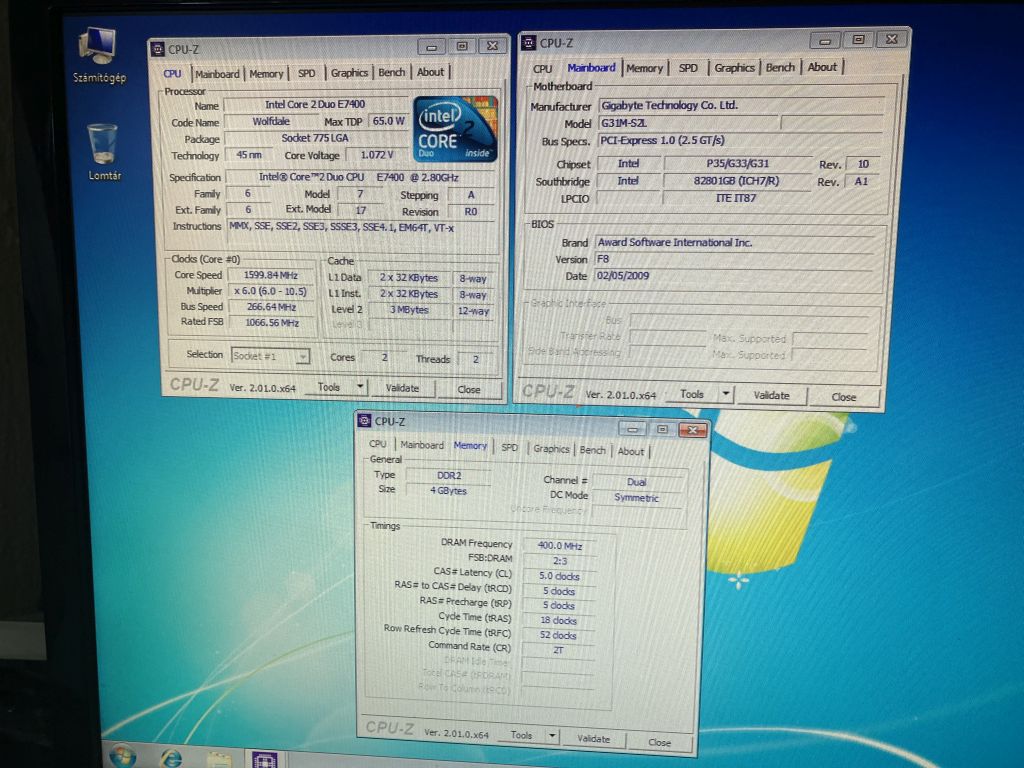Expand Tools dropdown arrow in Memory window
The width and height of the screenshot is (1024, 768).
552,735
